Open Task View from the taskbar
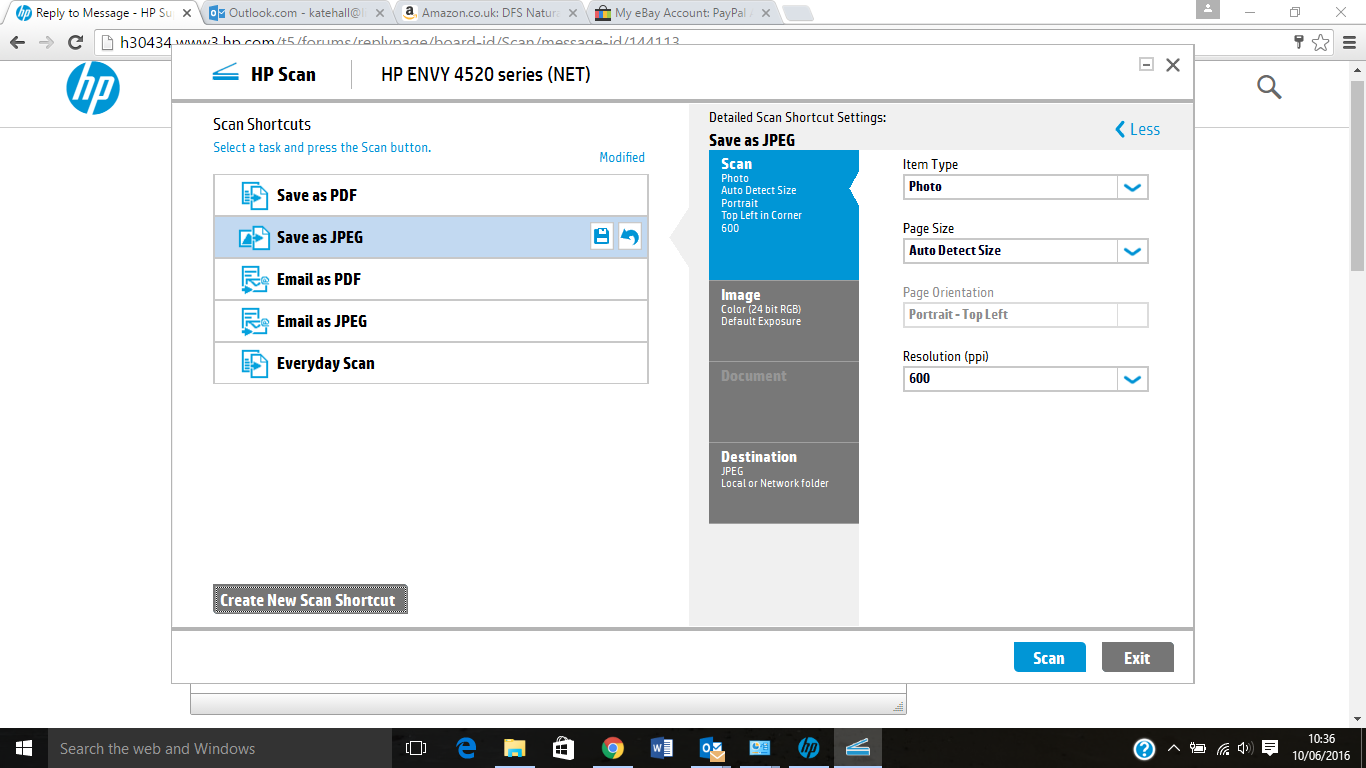 pos(416,748)
